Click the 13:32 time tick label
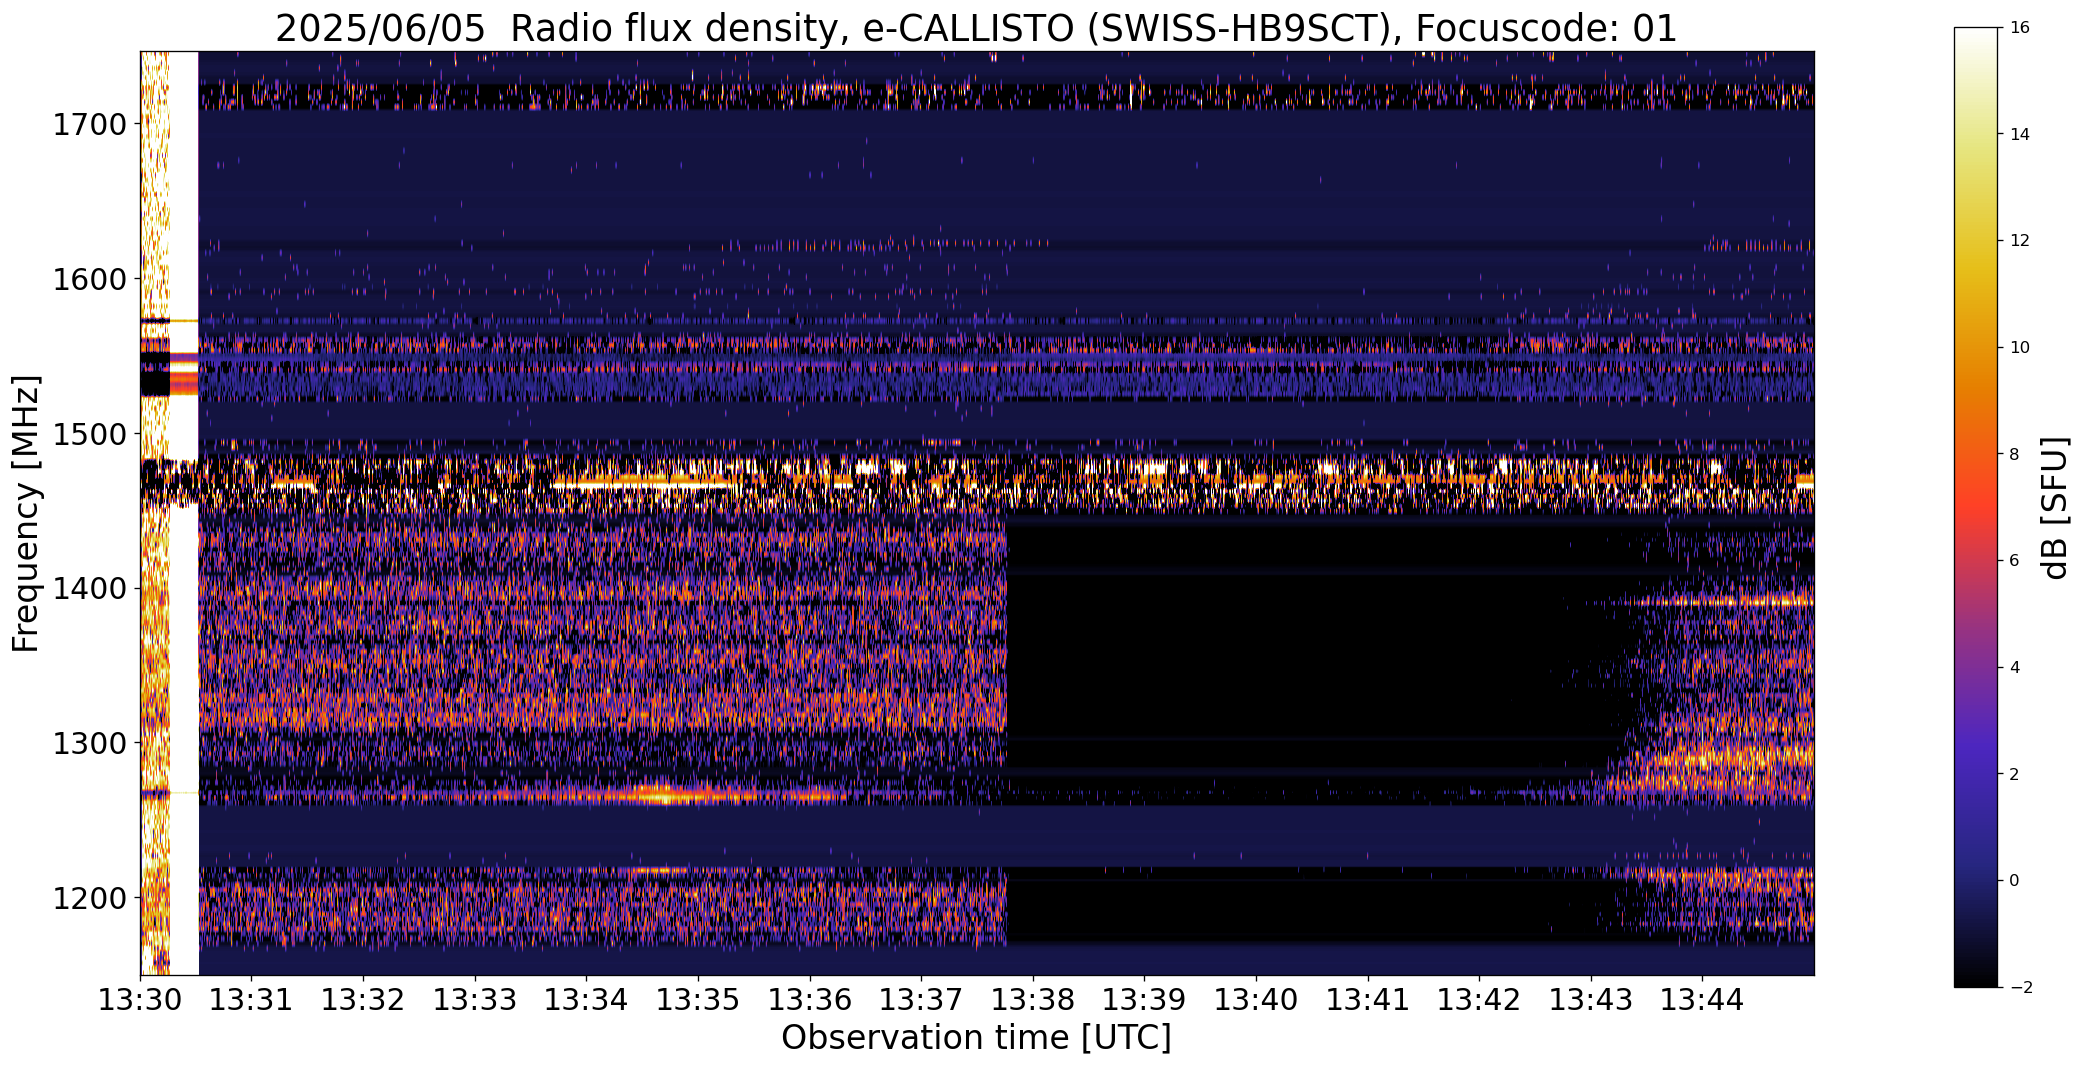2085x1067 pixels. pos(363,1000)
